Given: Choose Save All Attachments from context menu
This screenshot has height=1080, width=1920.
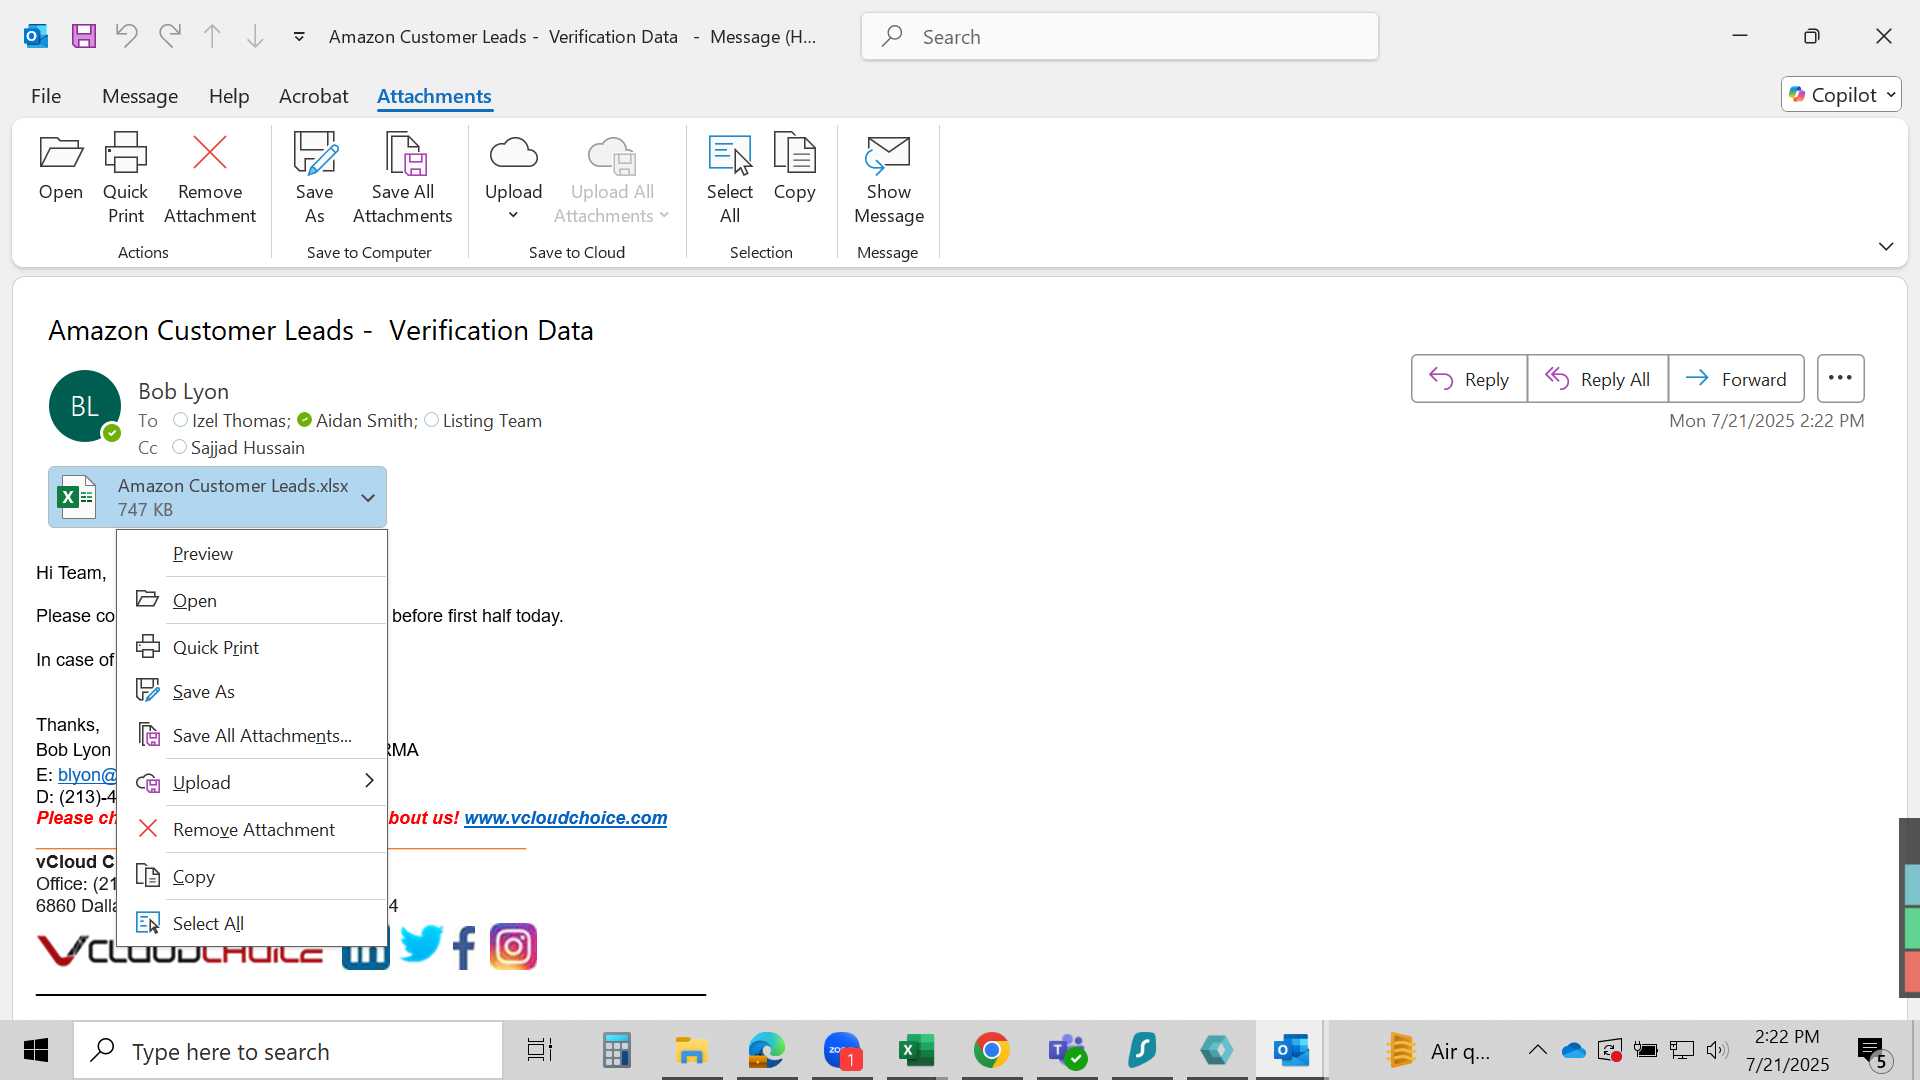Looking at the screenshot, I should pos(252,736).
